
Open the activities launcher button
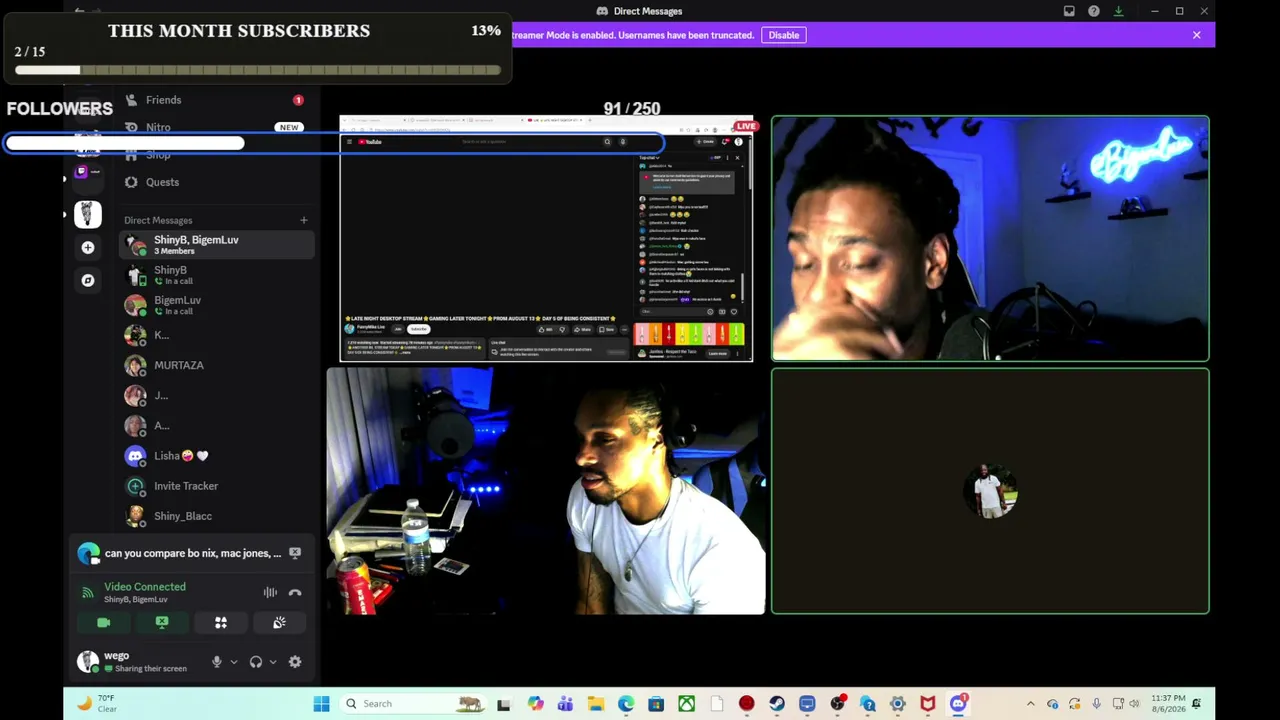coord(221,623)
